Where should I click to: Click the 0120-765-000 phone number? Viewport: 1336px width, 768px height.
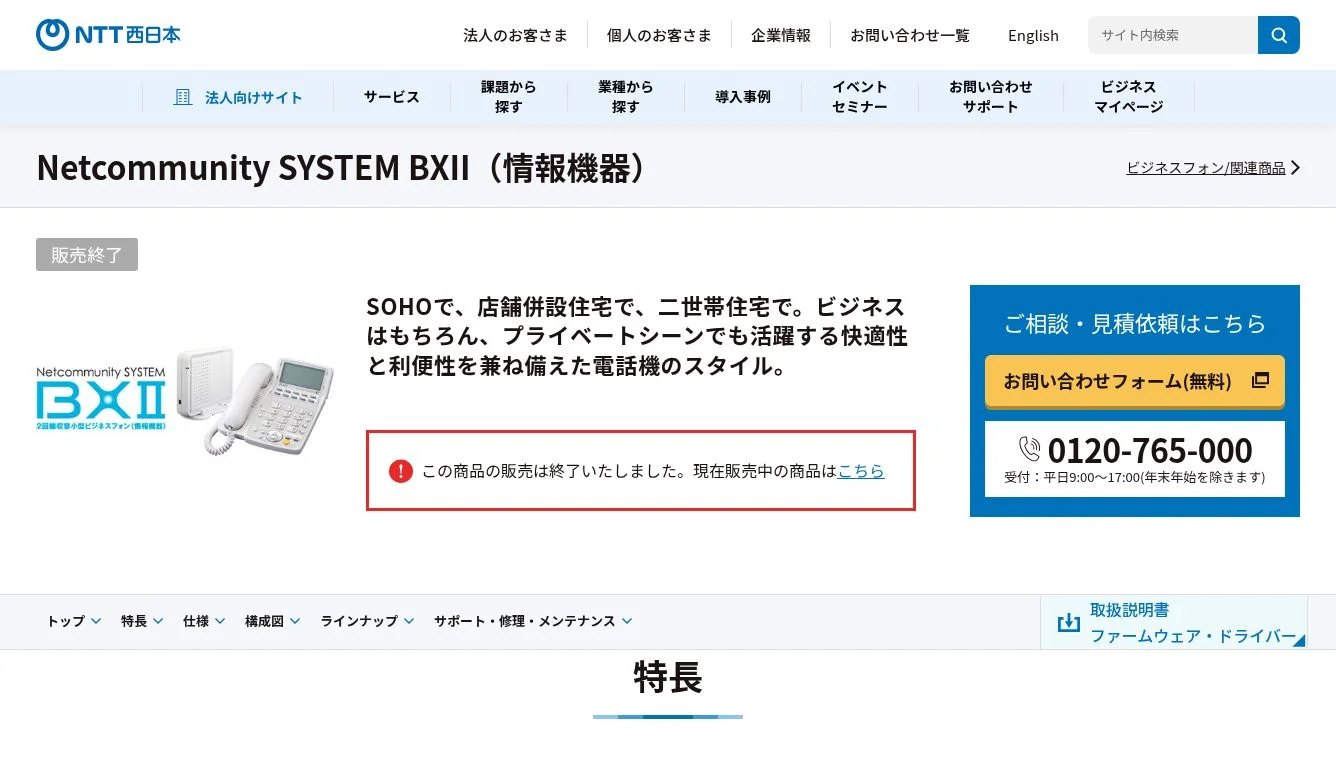coord(1150,450)
